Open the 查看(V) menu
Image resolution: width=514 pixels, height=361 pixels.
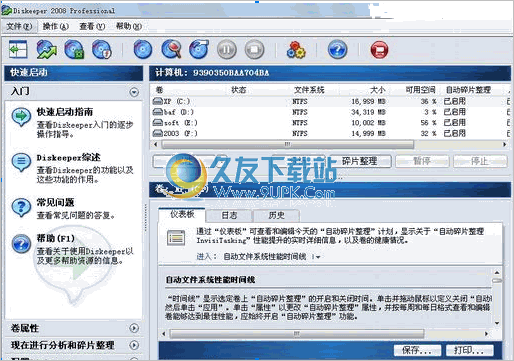pos(92,26)
